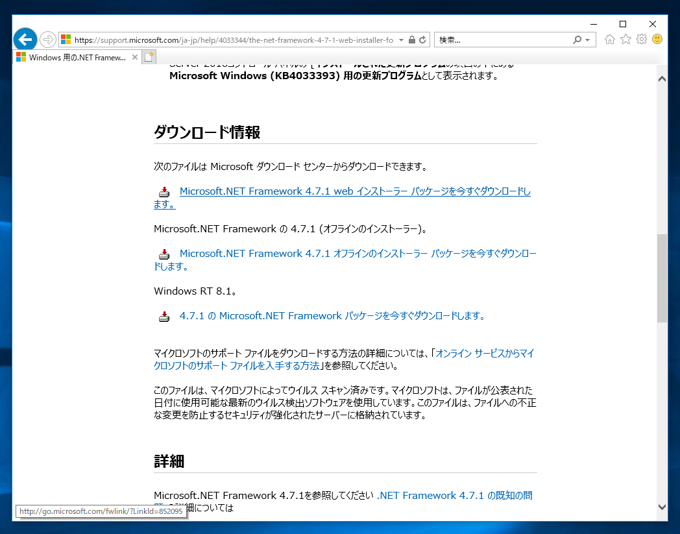Click the Microsoft Windows (KB4033393) bold text

click(x=295, y=75)
